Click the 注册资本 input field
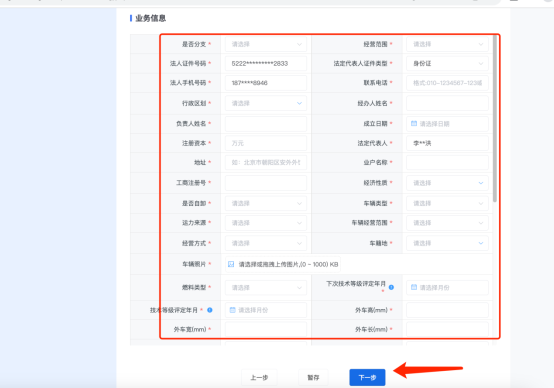Viewport: 554px width, 388px height. 266,143
